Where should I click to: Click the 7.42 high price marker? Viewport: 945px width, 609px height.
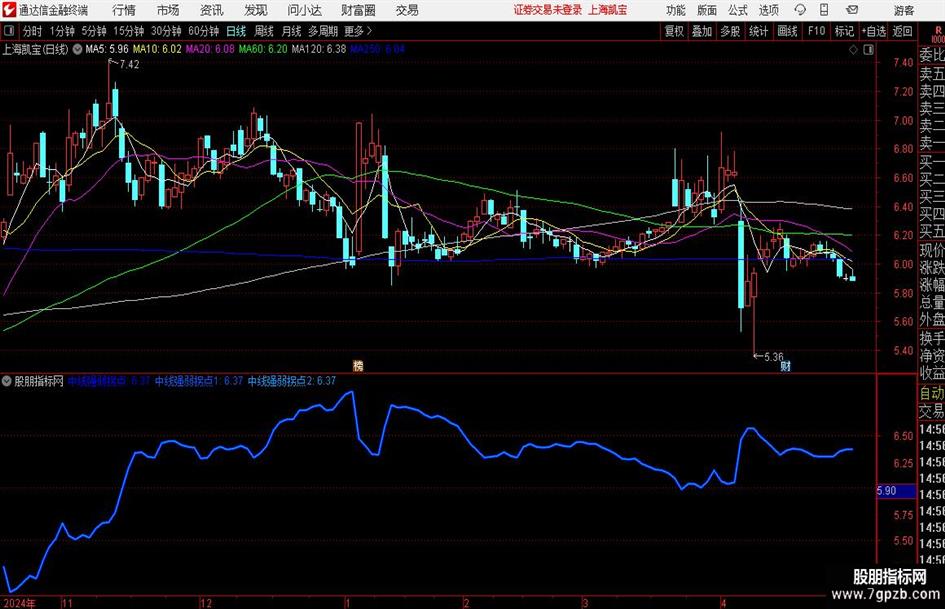(x=129, y=65)
